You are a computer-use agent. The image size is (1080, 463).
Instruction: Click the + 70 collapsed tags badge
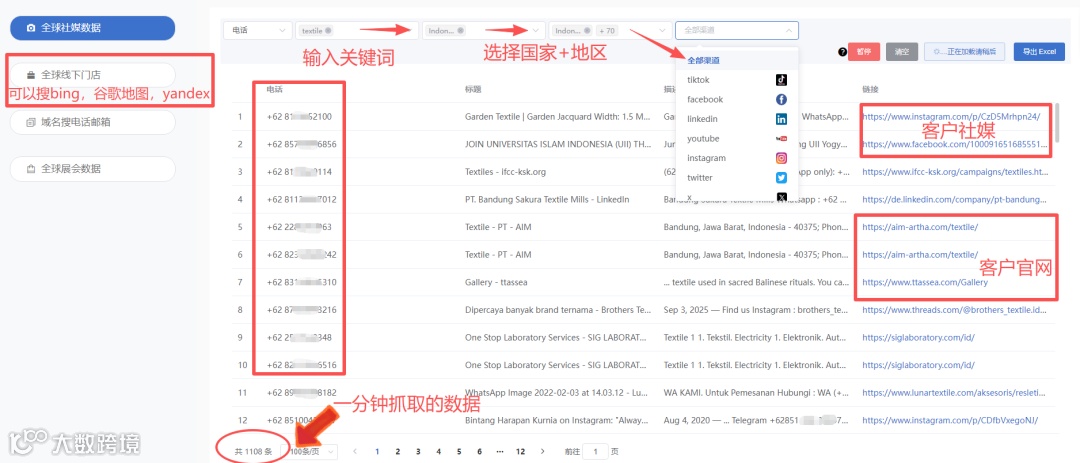(607, 30)
